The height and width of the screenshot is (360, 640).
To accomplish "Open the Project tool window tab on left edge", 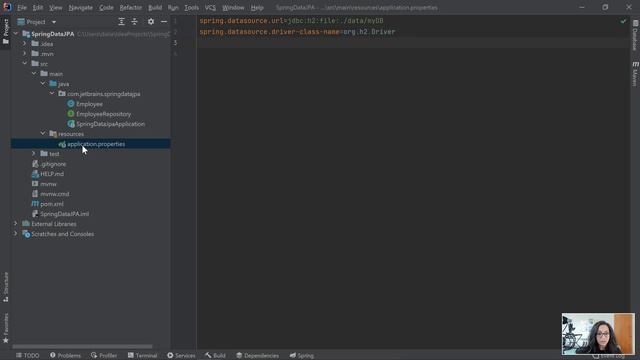I will tap(6, 32).
